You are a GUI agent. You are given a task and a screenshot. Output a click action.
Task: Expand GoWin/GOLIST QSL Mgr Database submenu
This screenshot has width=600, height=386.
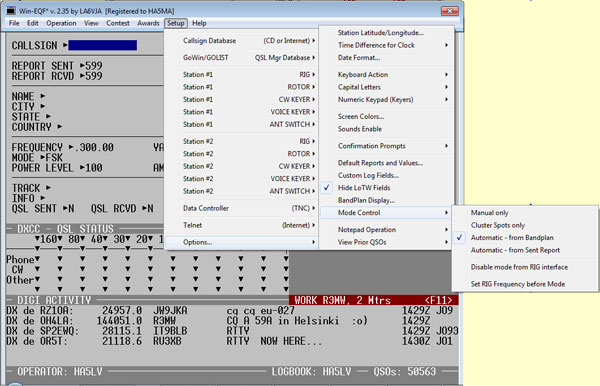point(241,58)
